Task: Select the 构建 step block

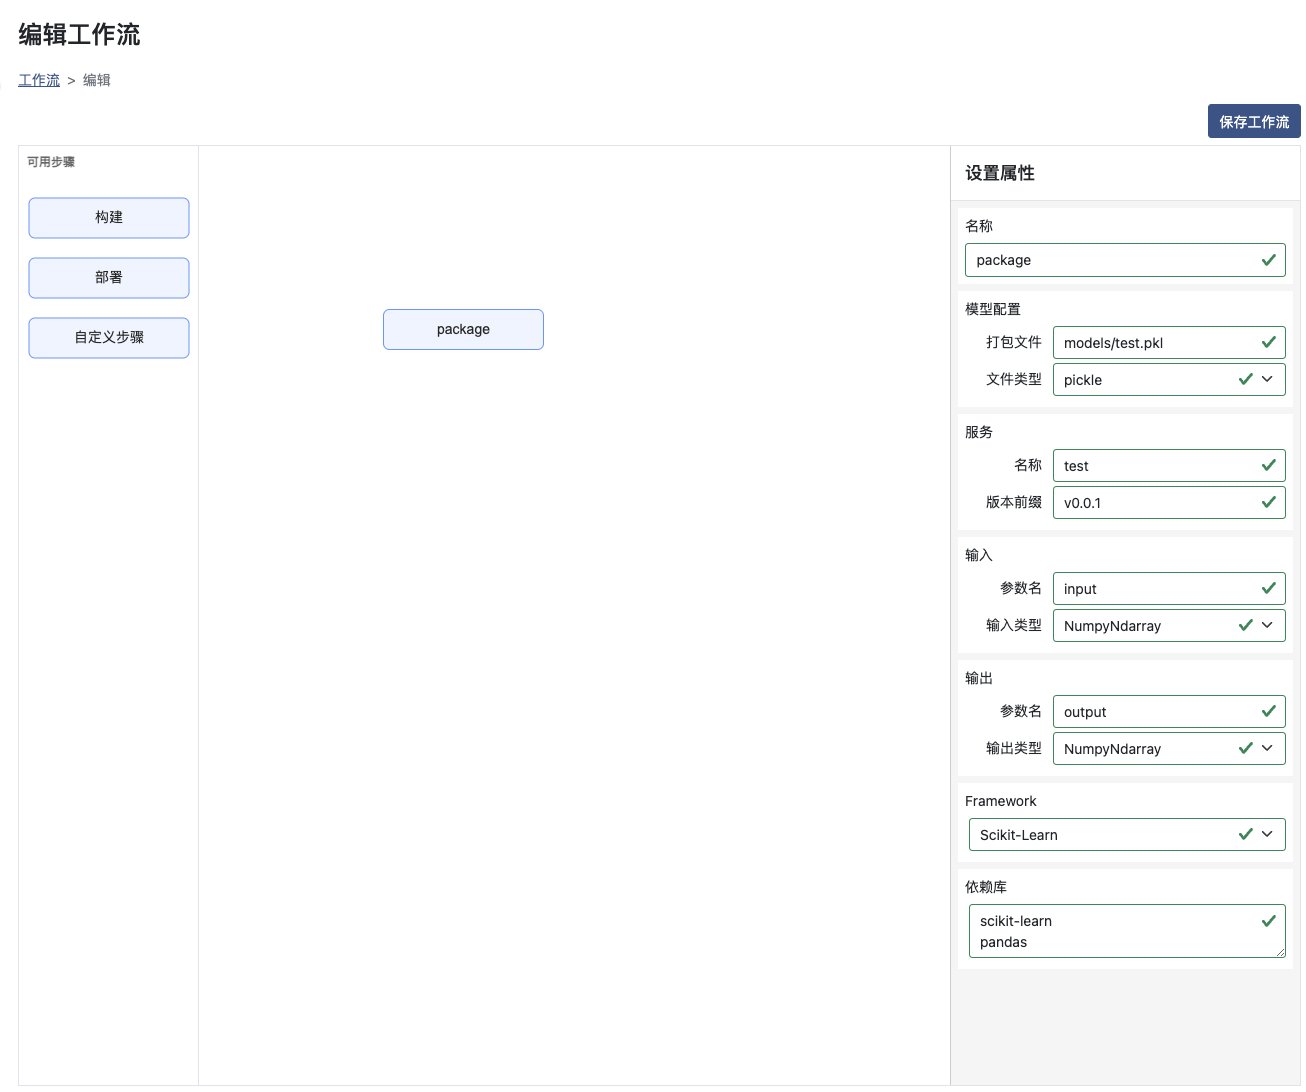Action: pos(109,218)
